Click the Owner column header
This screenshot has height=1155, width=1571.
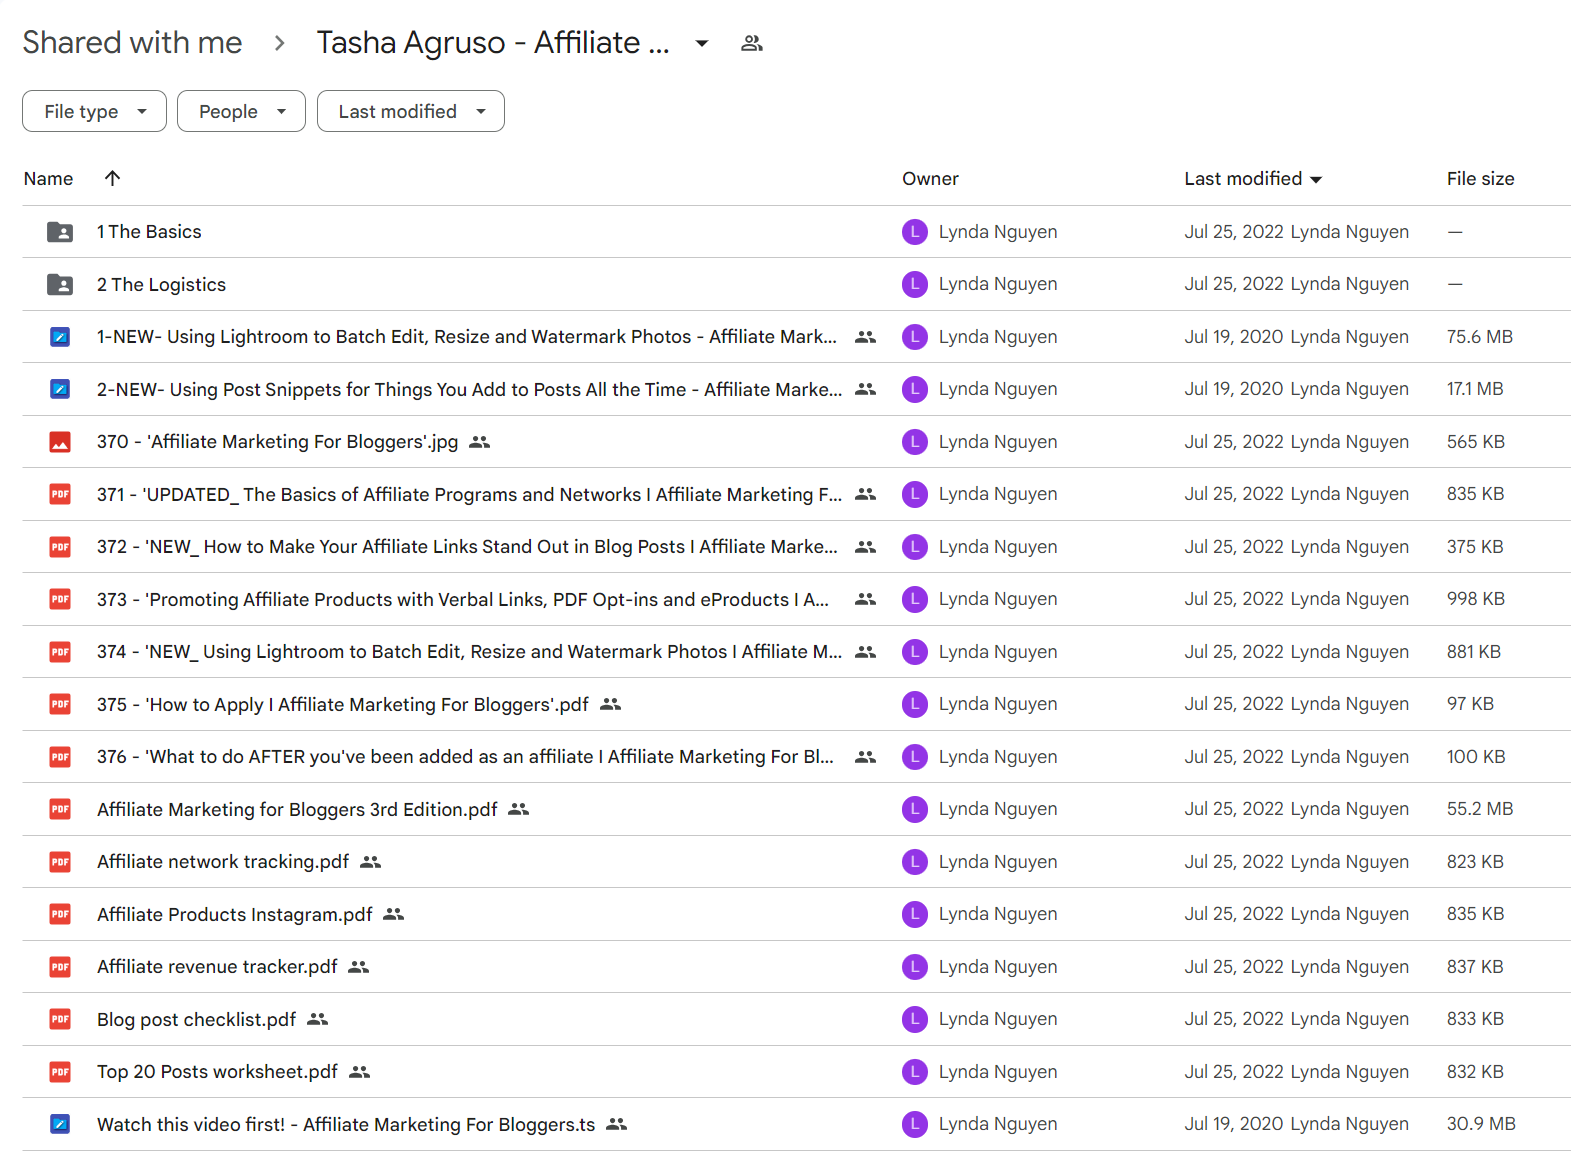(x=930, y=178)
